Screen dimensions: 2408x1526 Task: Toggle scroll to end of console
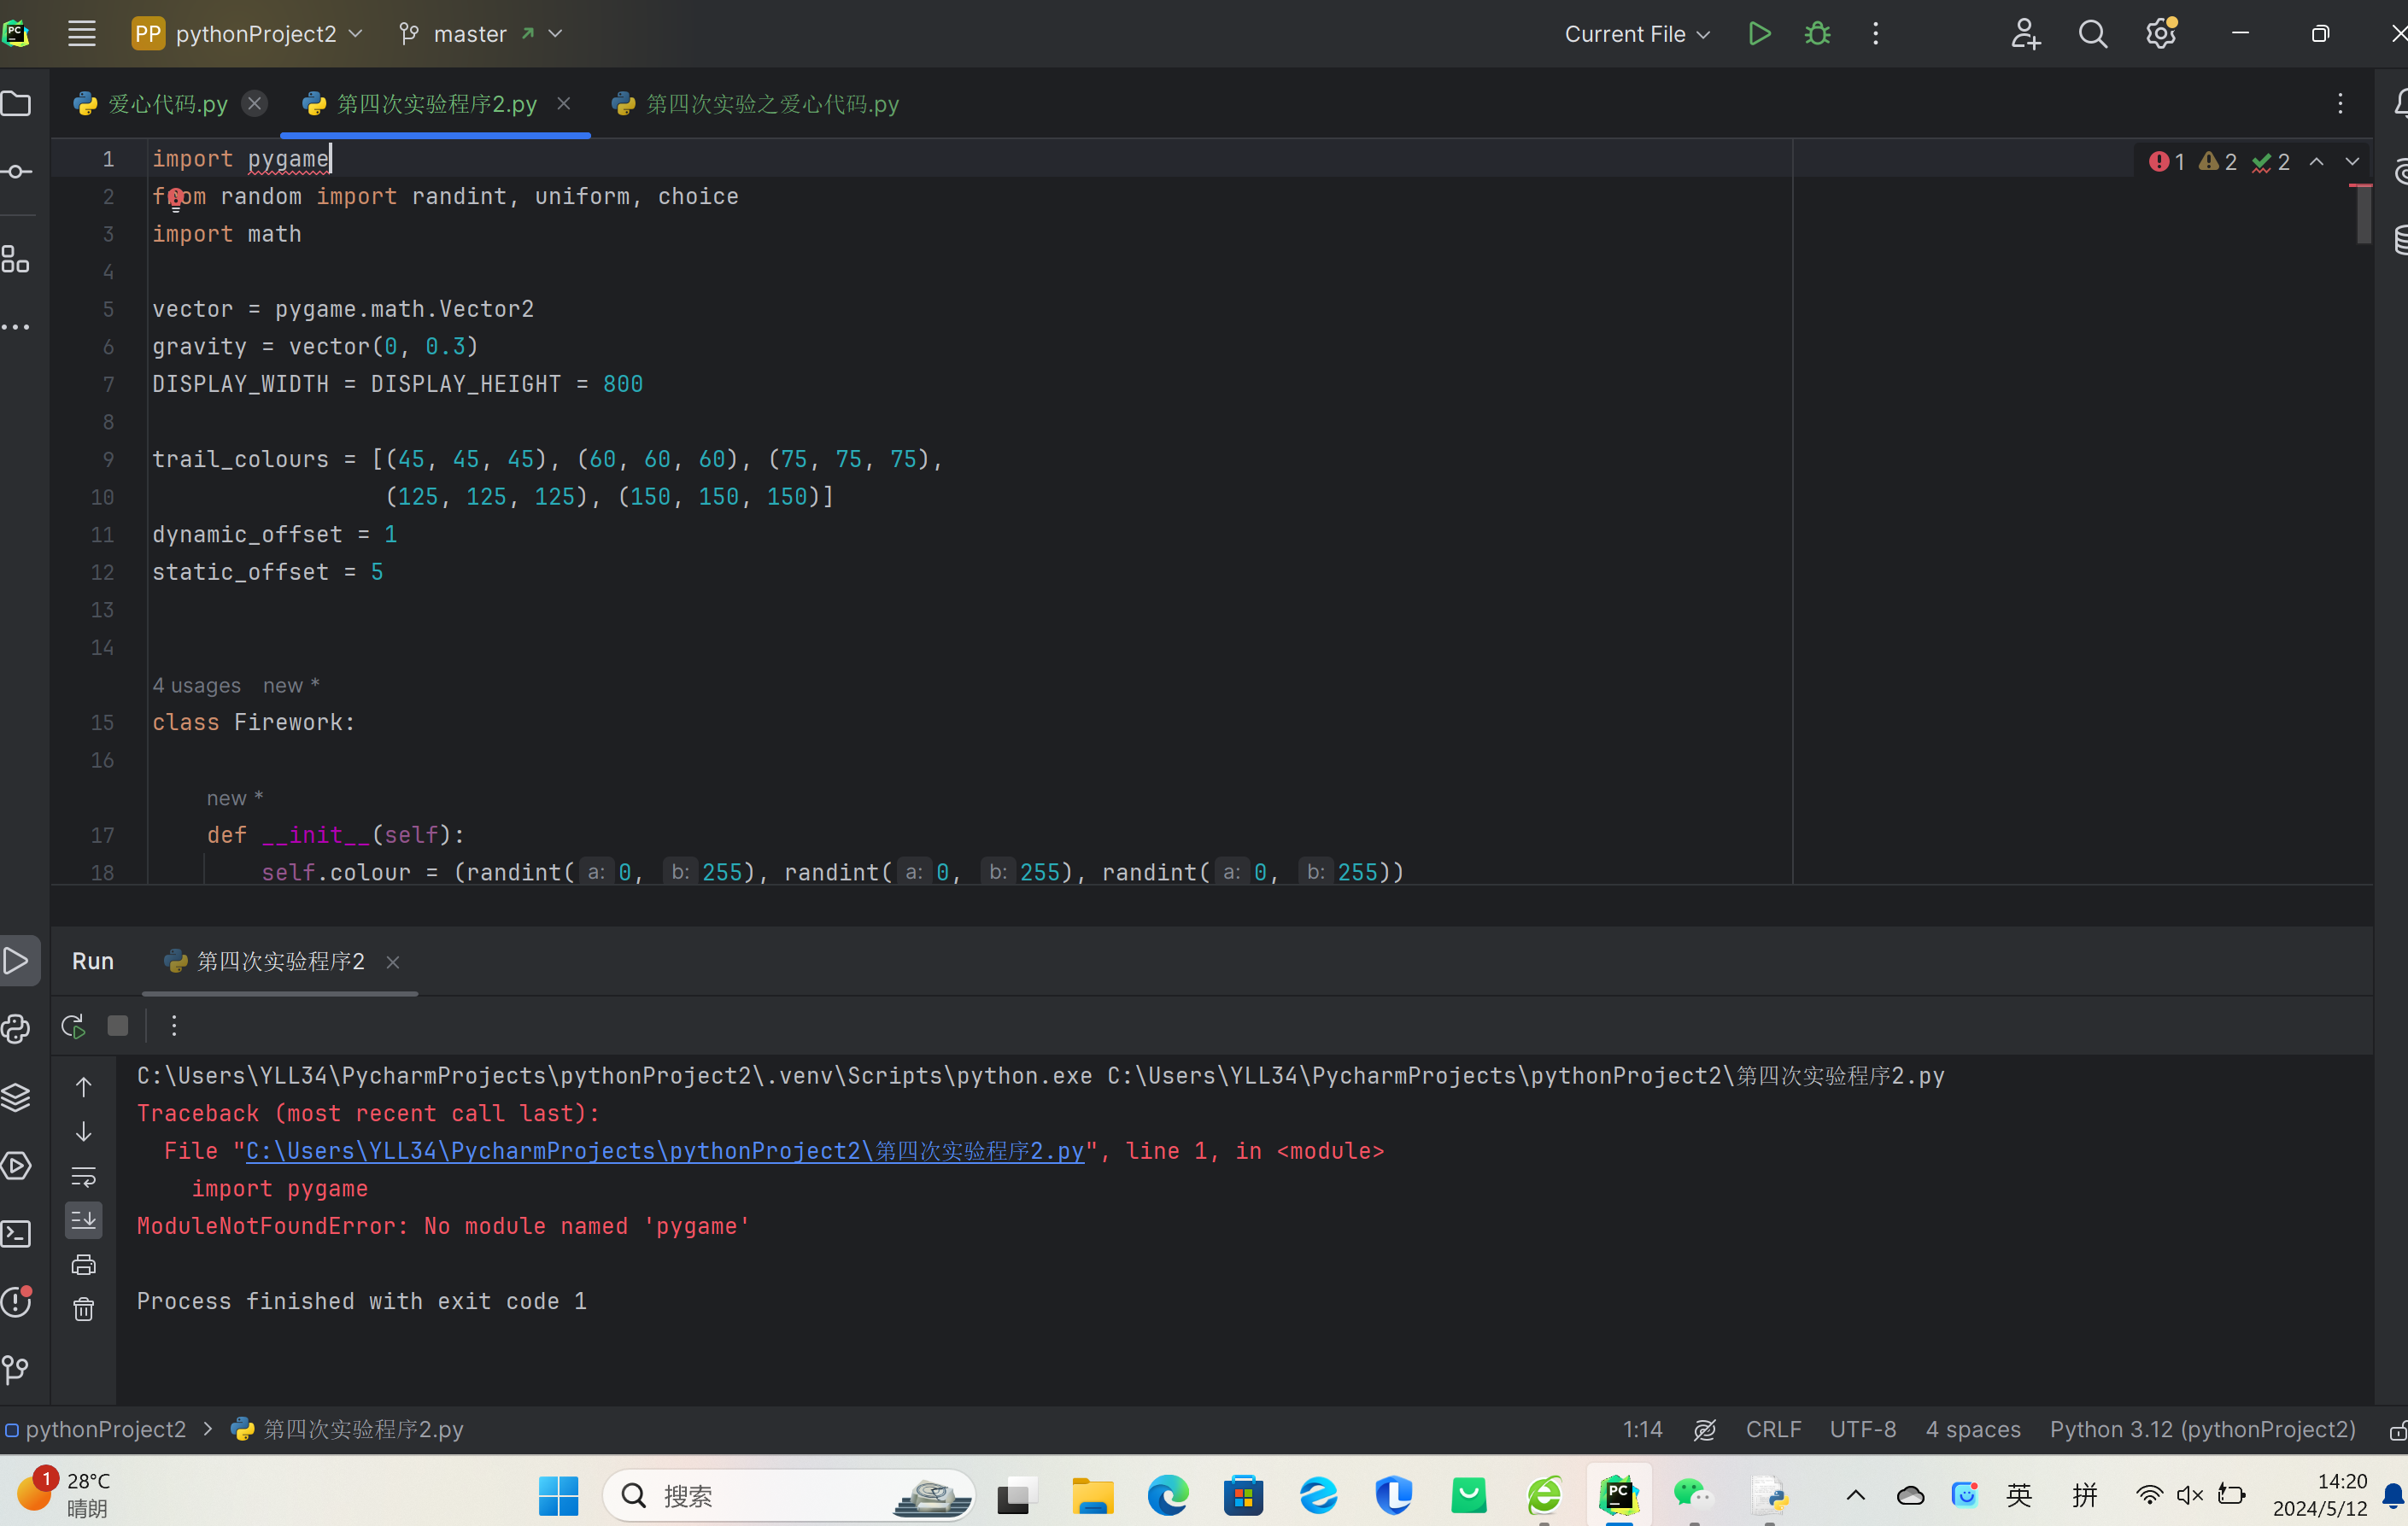84,1220
